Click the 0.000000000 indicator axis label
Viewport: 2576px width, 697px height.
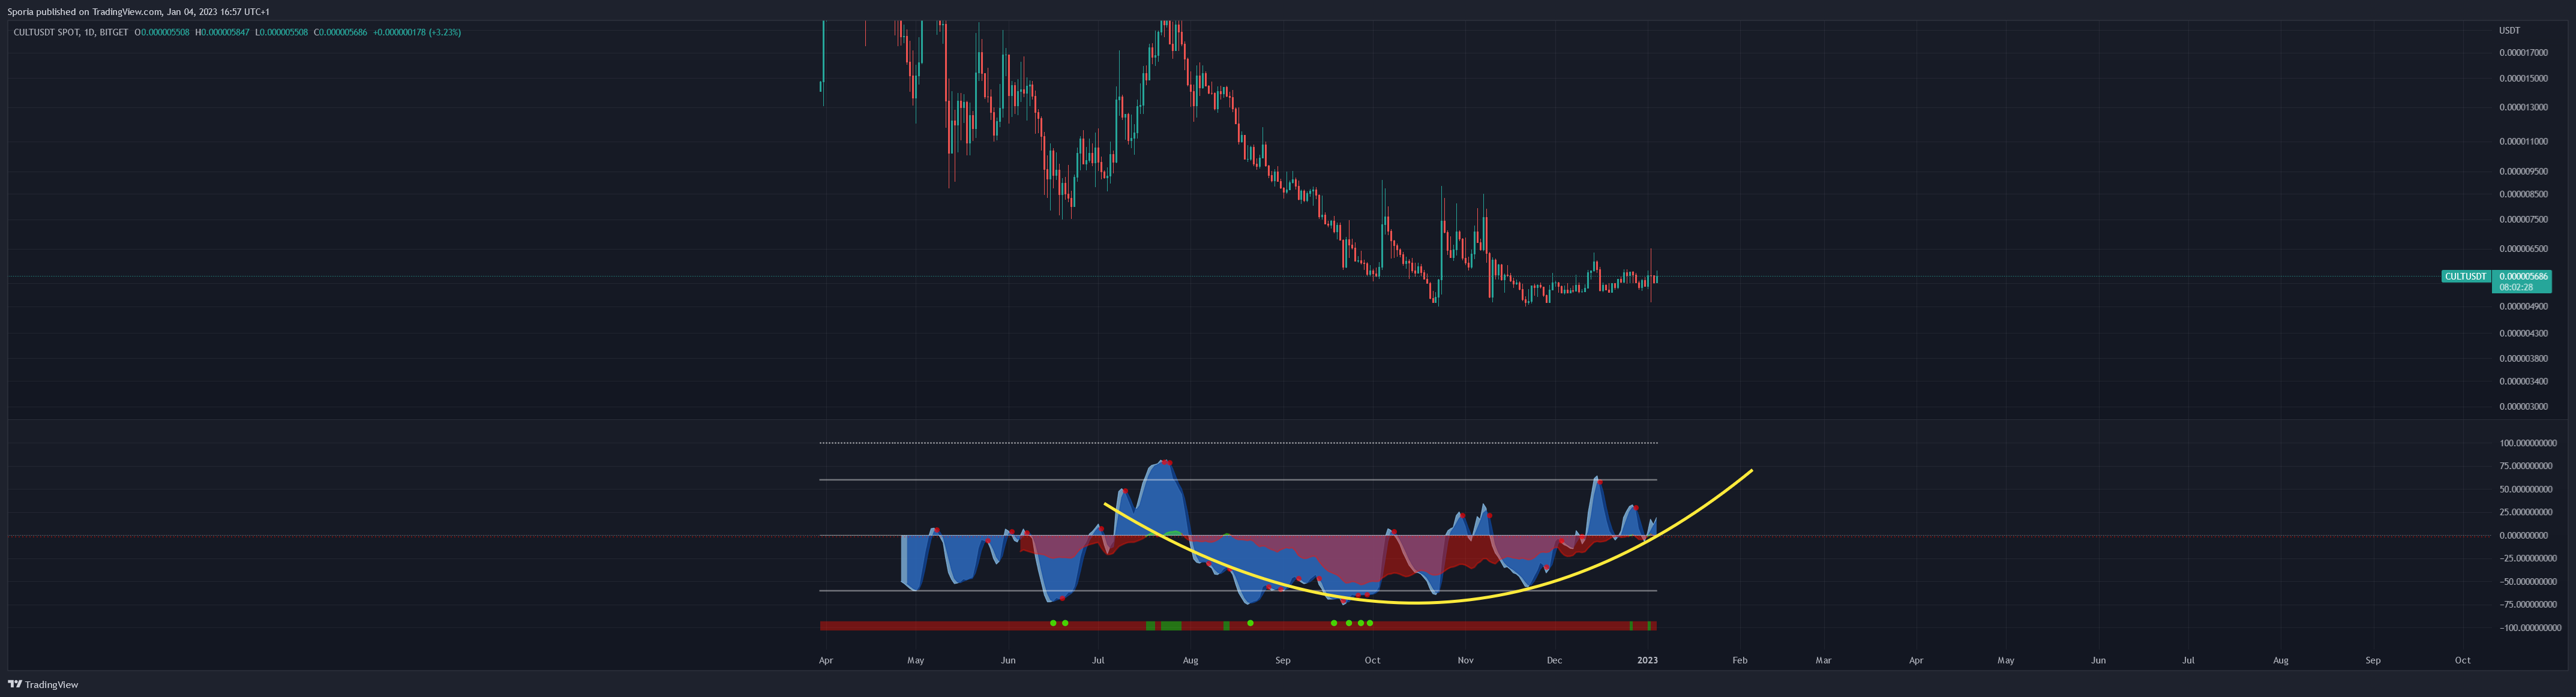pyautogui.click(x=2524, y=536)
